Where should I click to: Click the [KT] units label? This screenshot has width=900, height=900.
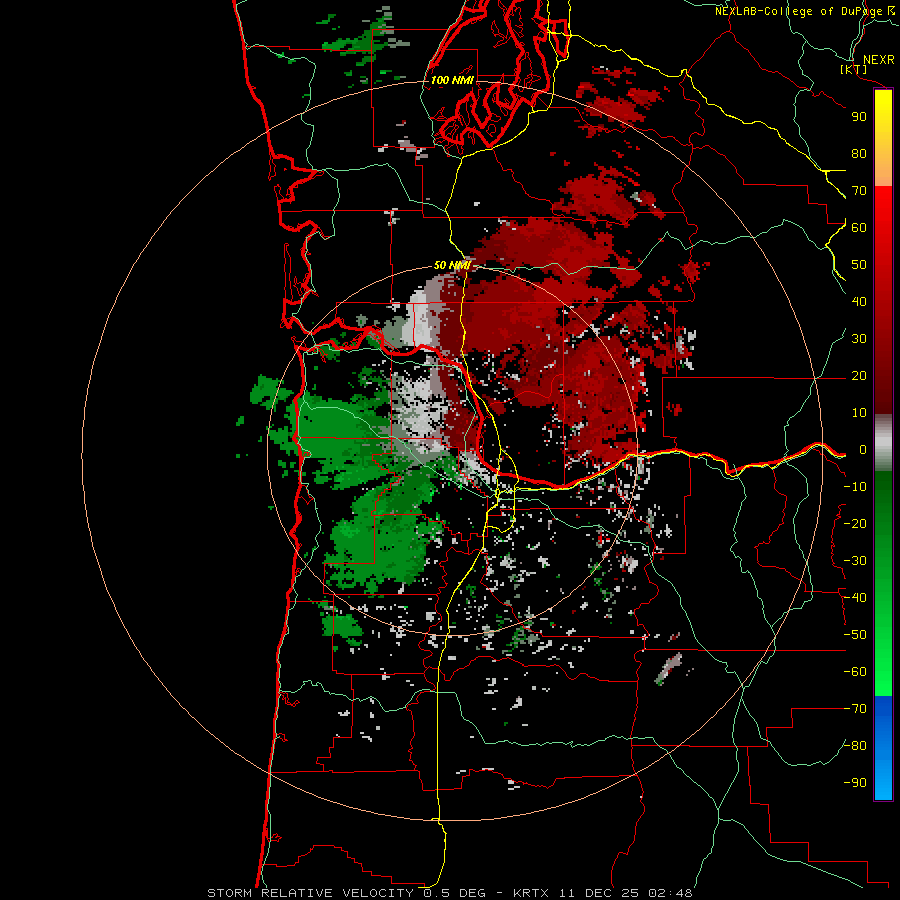tap(853, 69)
